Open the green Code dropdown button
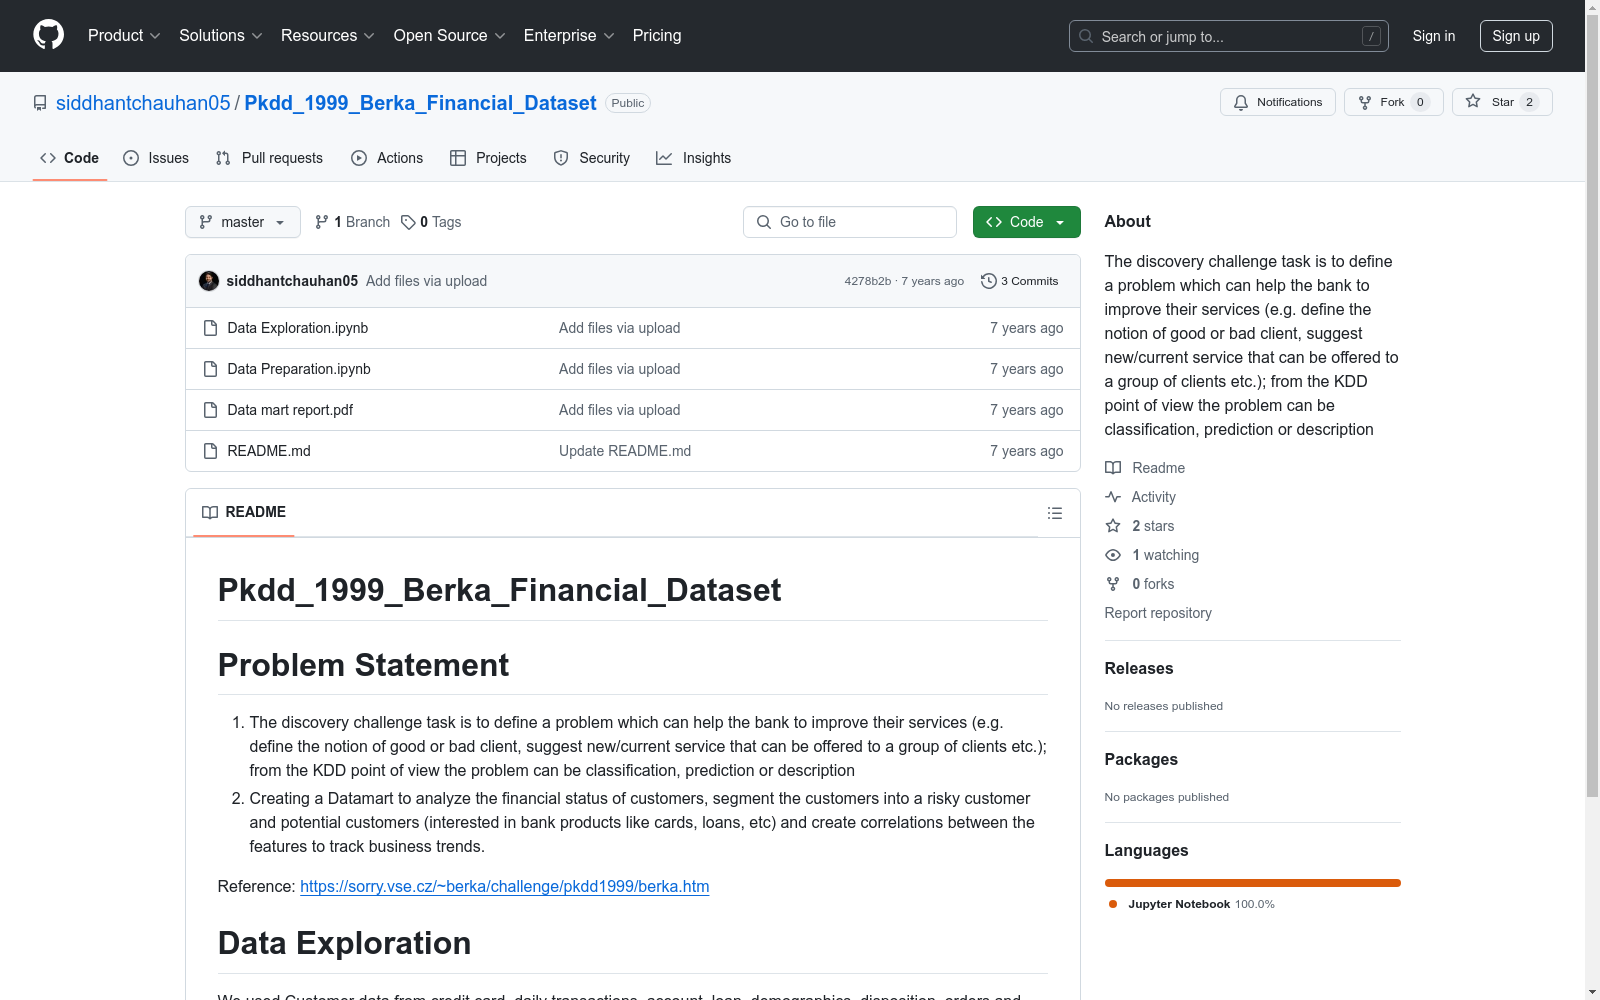The image size is (1600, 1000). [1026, 222]
